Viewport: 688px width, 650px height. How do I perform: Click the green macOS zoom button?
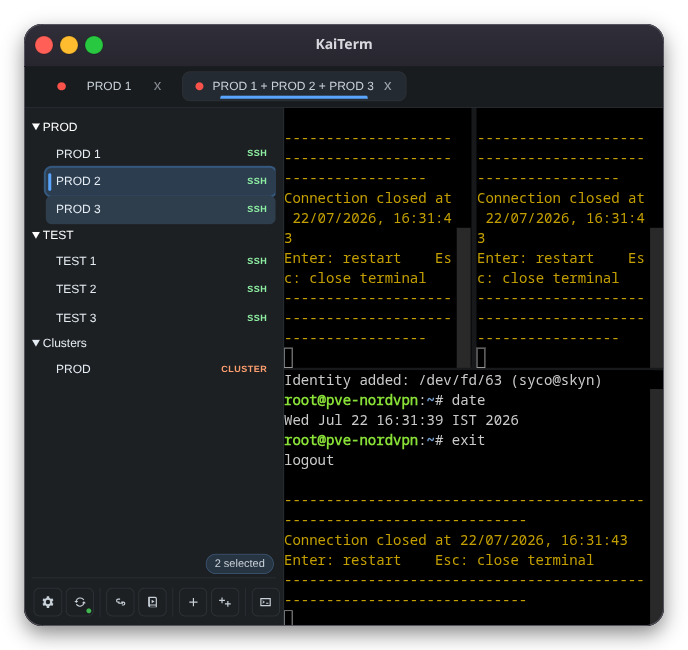94,45
